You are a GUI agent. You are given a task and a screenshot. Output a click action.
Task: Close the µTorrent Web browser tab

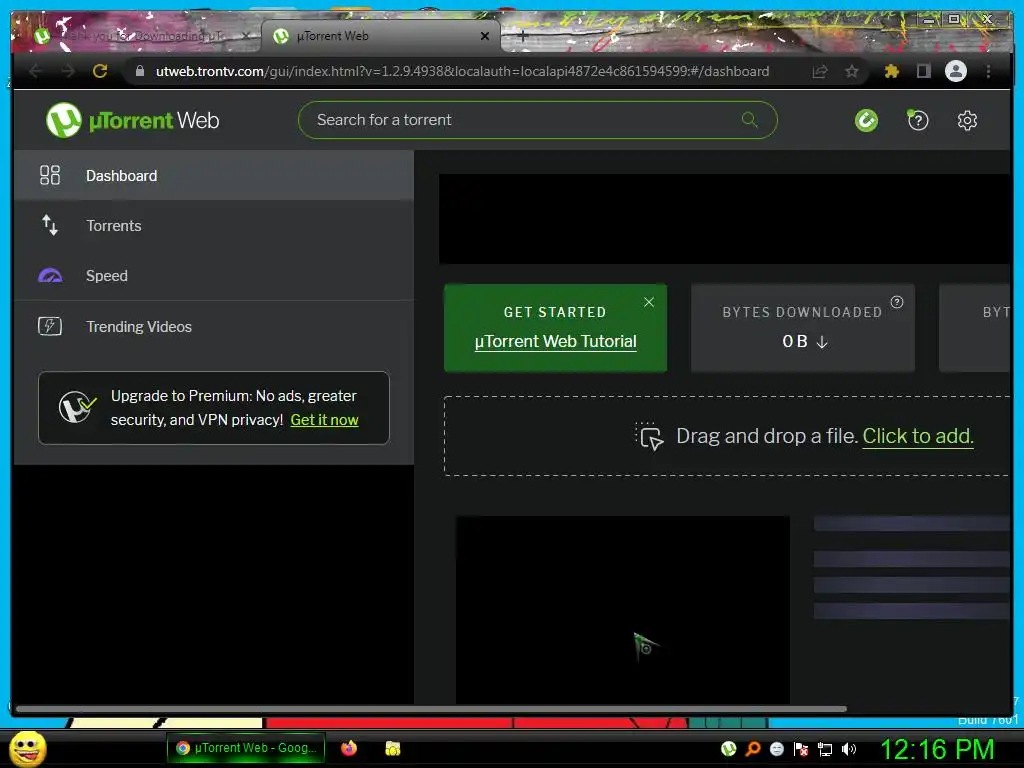[485, 36]
